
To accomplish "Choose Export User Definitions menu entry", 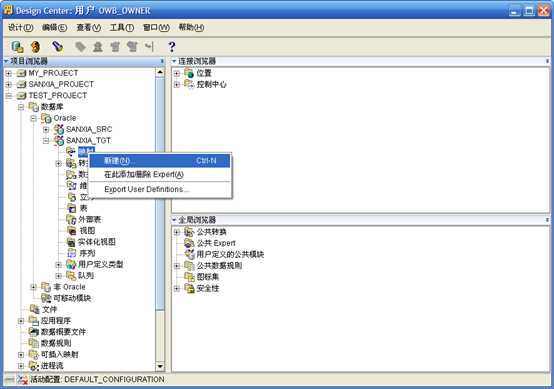I will click(x=160, y=189).
